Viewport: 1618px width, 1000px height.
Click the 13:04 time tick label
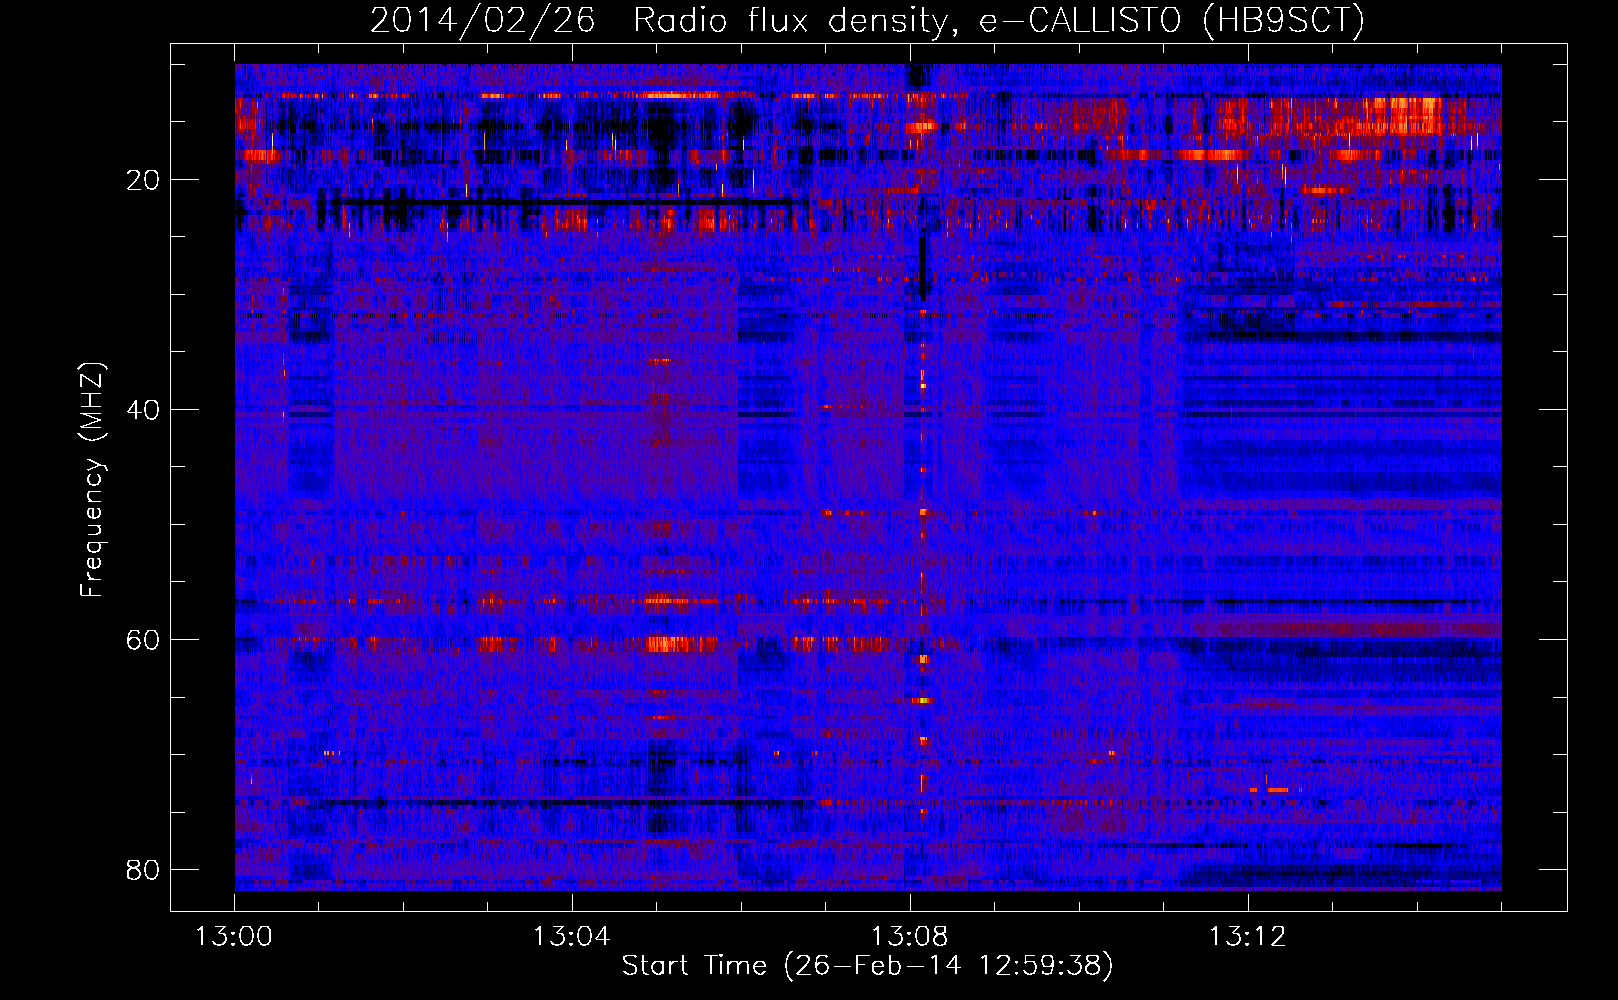click(572, 937)
